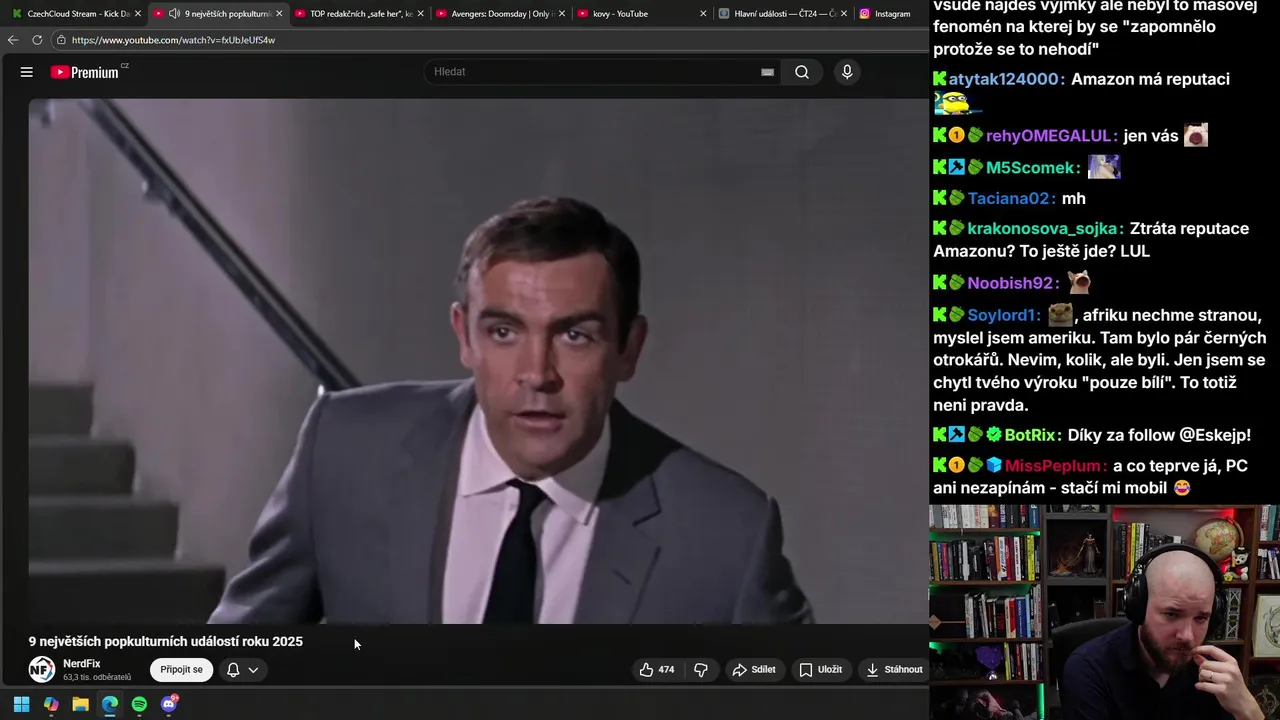This screenshot has height=720, width=1280.
Task: Like the video with 474 likes
Action: point(657,670)
